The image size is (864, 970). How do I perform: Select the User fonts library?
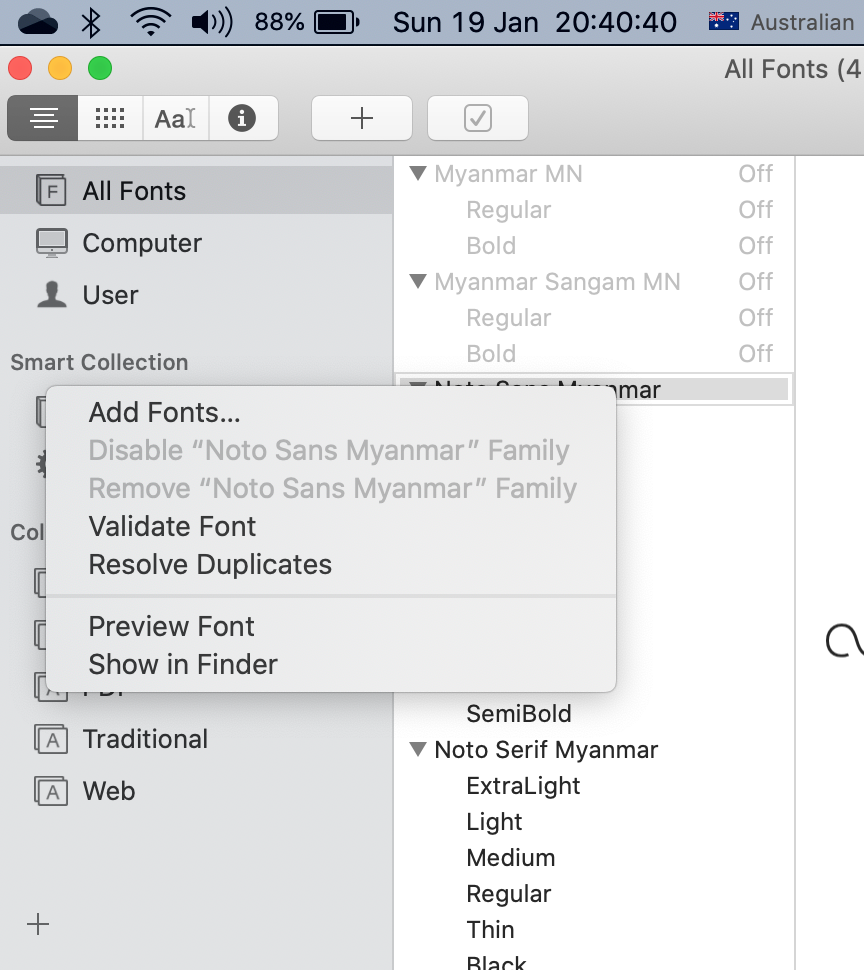[110, 295]
